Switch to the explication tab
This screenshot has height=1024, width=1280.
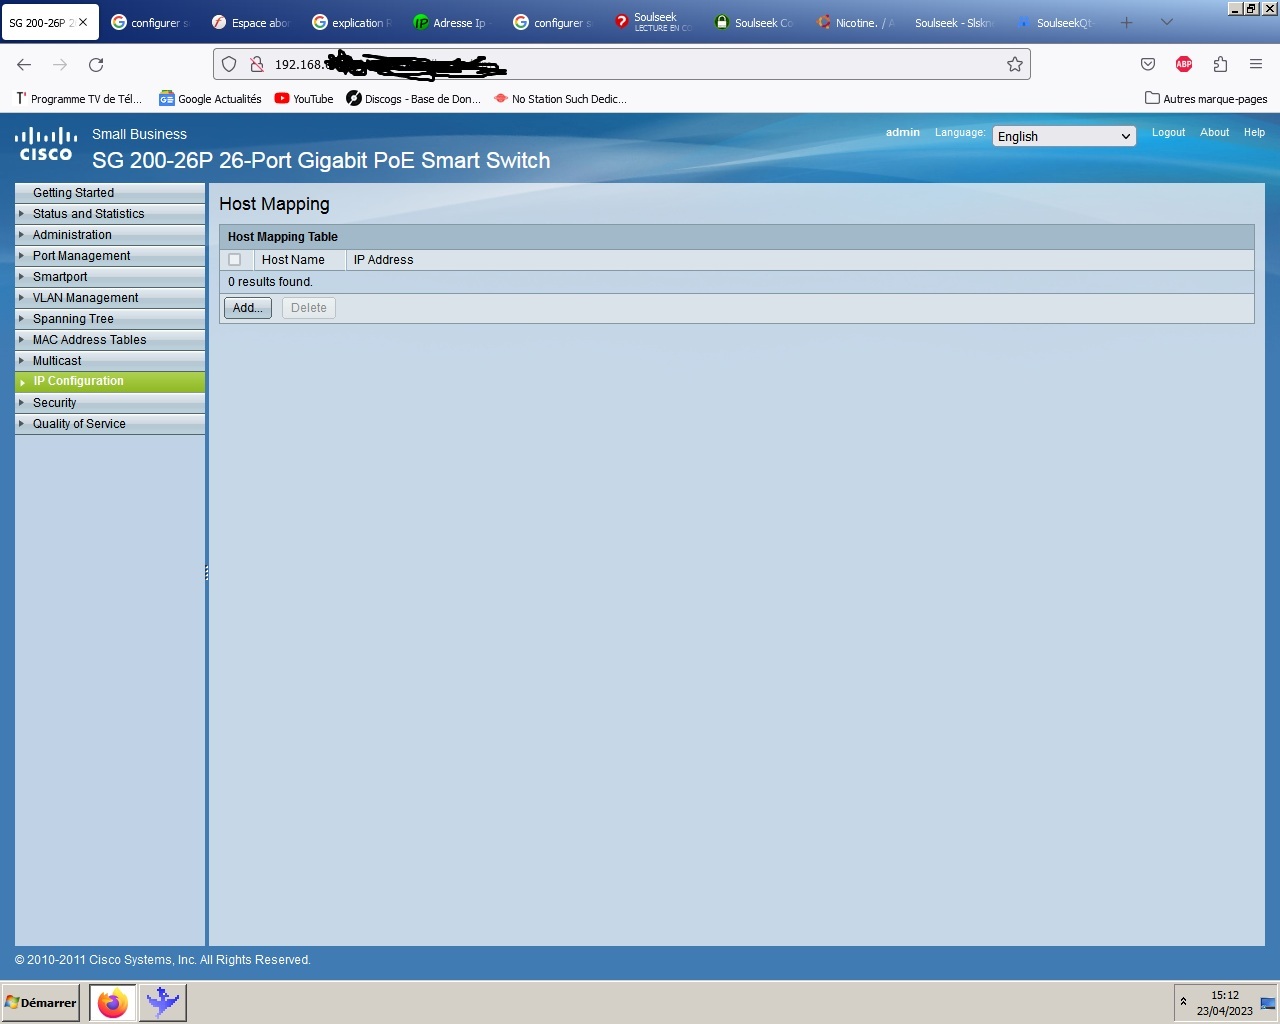click(350, 22)
